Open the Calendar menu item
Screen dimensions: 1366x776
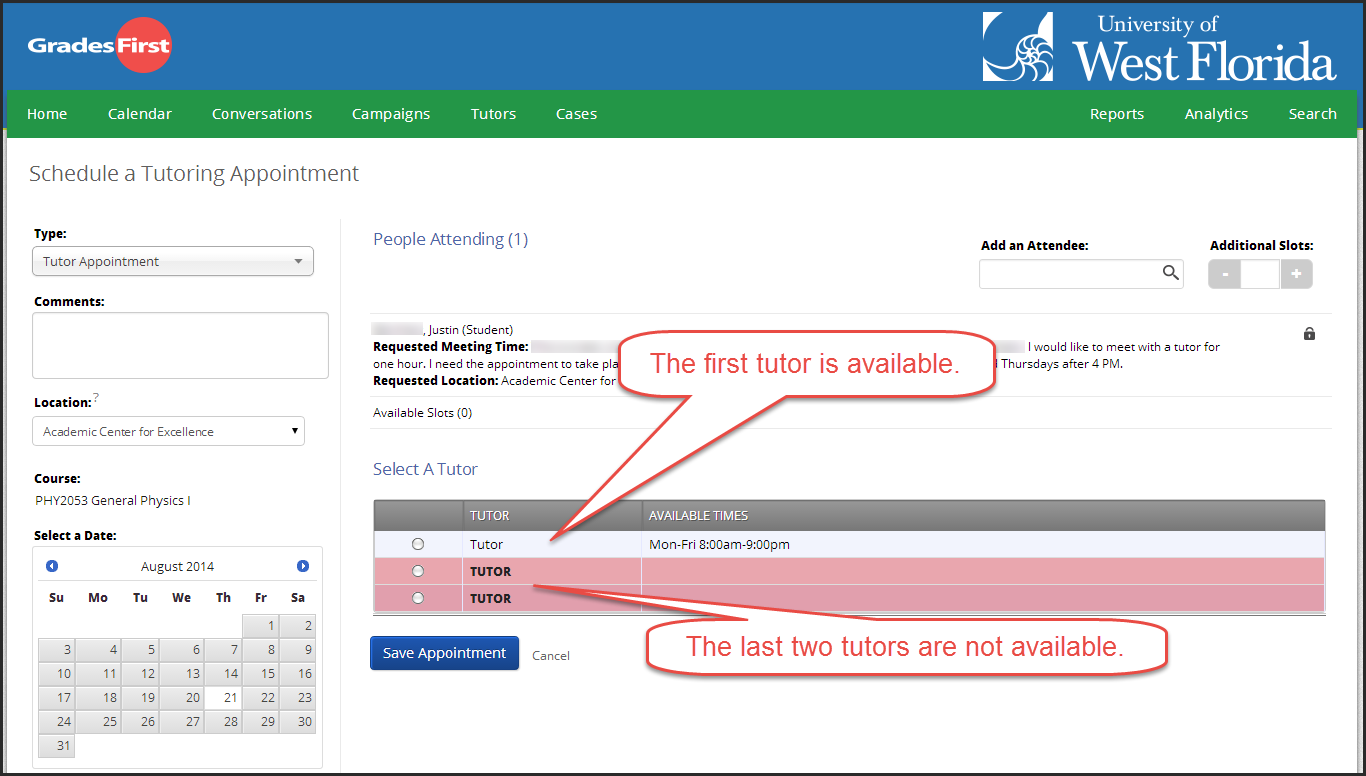click(x=140, y=114)
